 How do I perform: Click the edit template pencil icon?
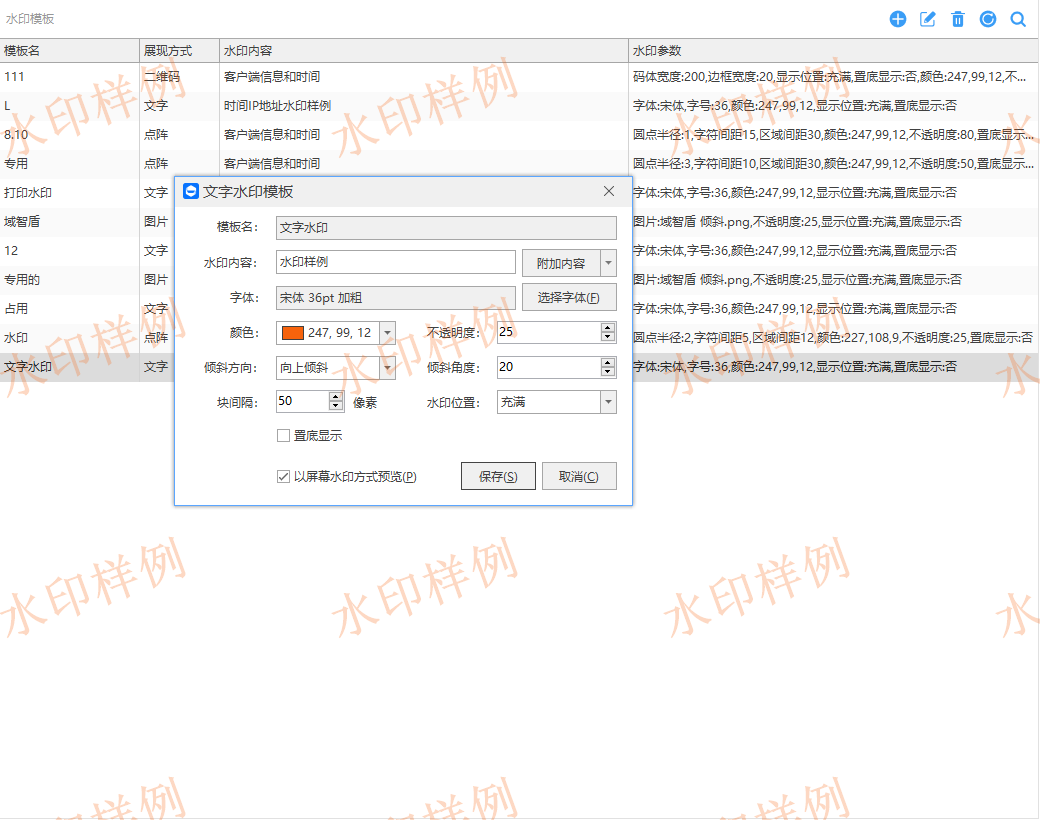927,19
